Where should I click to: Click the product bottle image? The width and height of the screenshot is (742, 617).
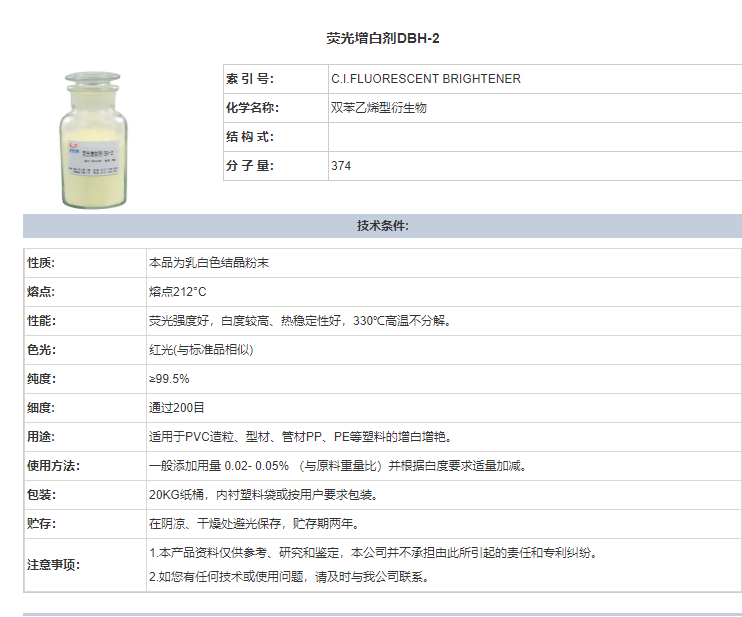96,138
